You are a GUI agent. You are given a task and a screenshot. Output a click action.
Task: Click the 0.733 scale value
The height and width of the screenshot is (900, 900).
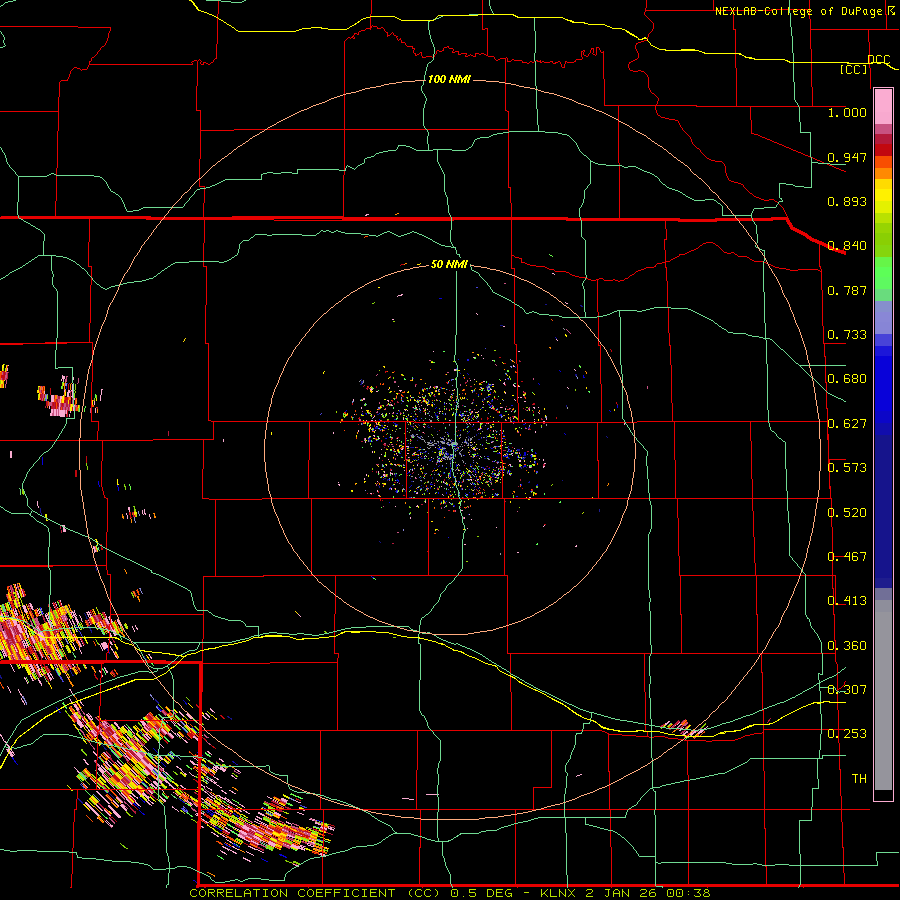pos(847,334)
